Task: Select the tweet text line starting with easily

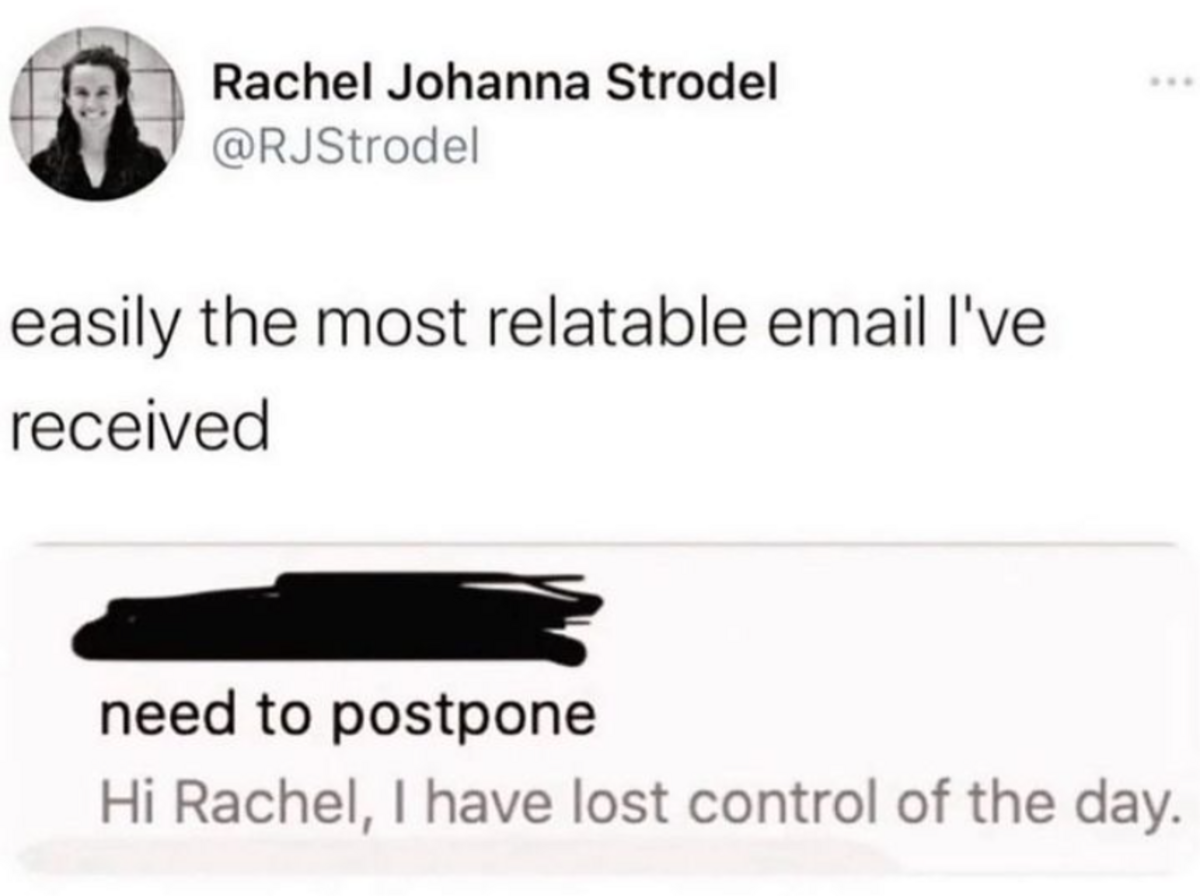Action: pyautogui.click(x=528, y=329)
